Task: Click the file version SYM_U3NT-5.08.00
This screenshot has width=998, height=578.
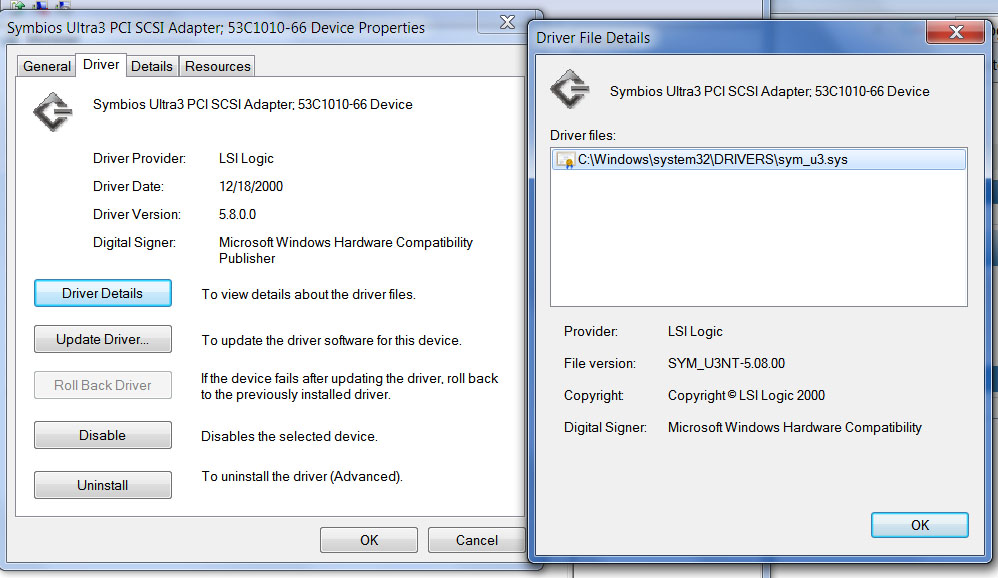Action: 726,363
